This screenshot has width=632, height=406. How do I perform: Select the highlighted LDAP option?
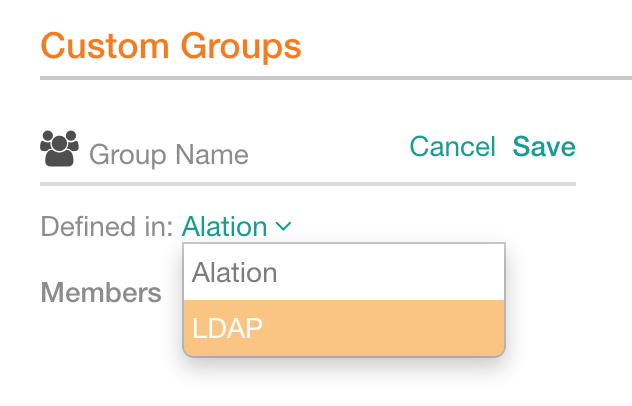(344, 328)
